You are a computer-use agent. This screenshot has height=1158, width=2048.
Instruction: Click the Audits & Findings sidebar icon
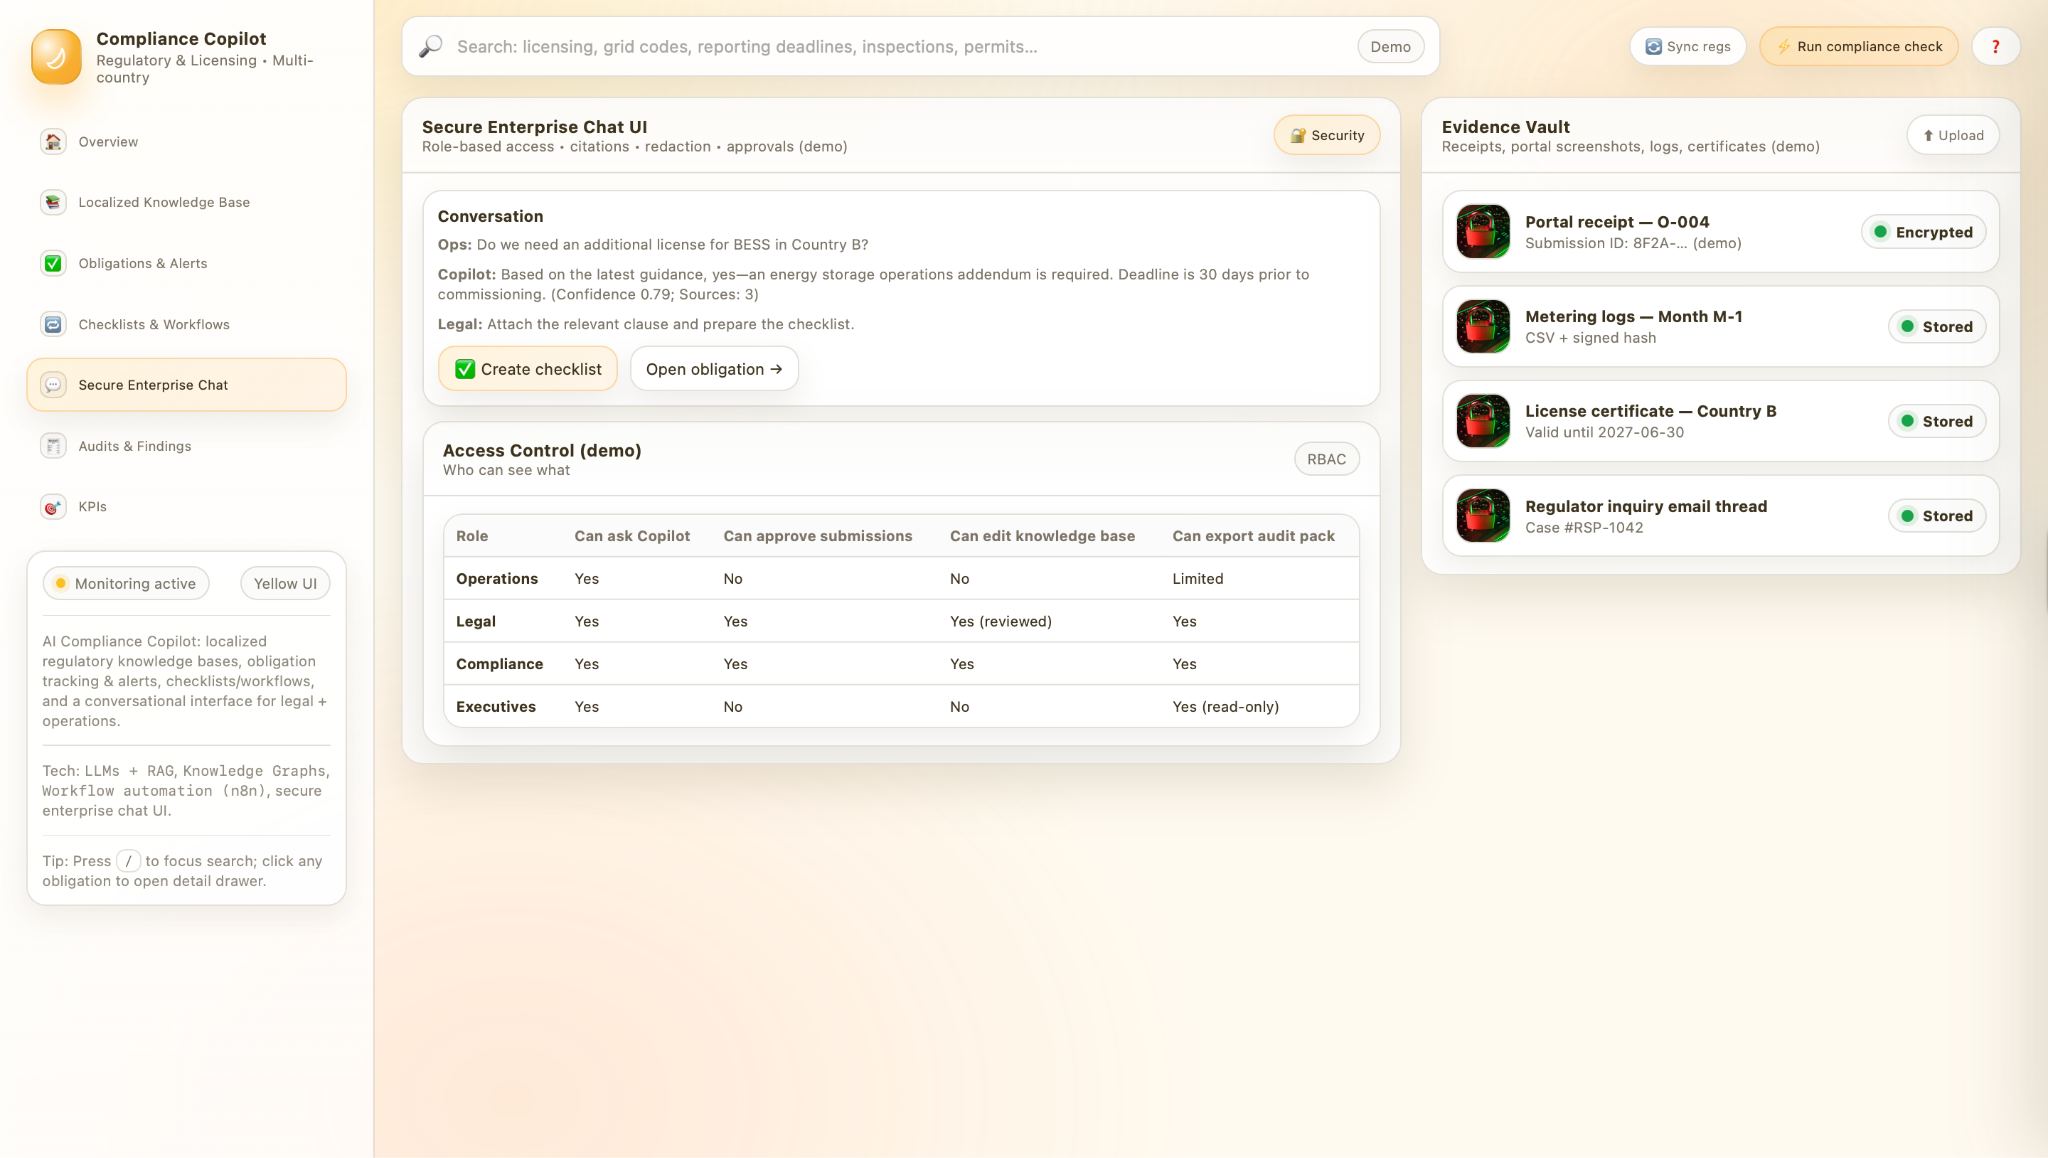click(x=53, y=446)
